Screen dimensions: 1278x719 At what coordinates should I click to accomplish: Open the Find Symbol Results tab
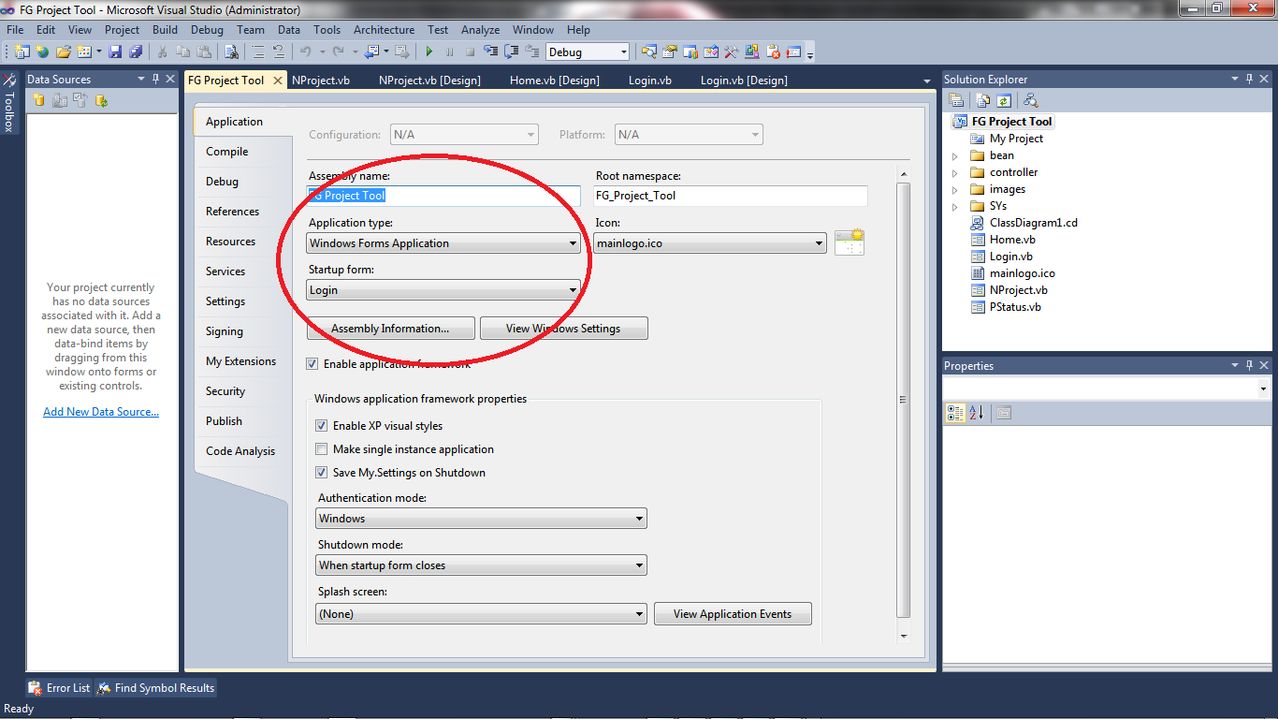pos(156,688)
